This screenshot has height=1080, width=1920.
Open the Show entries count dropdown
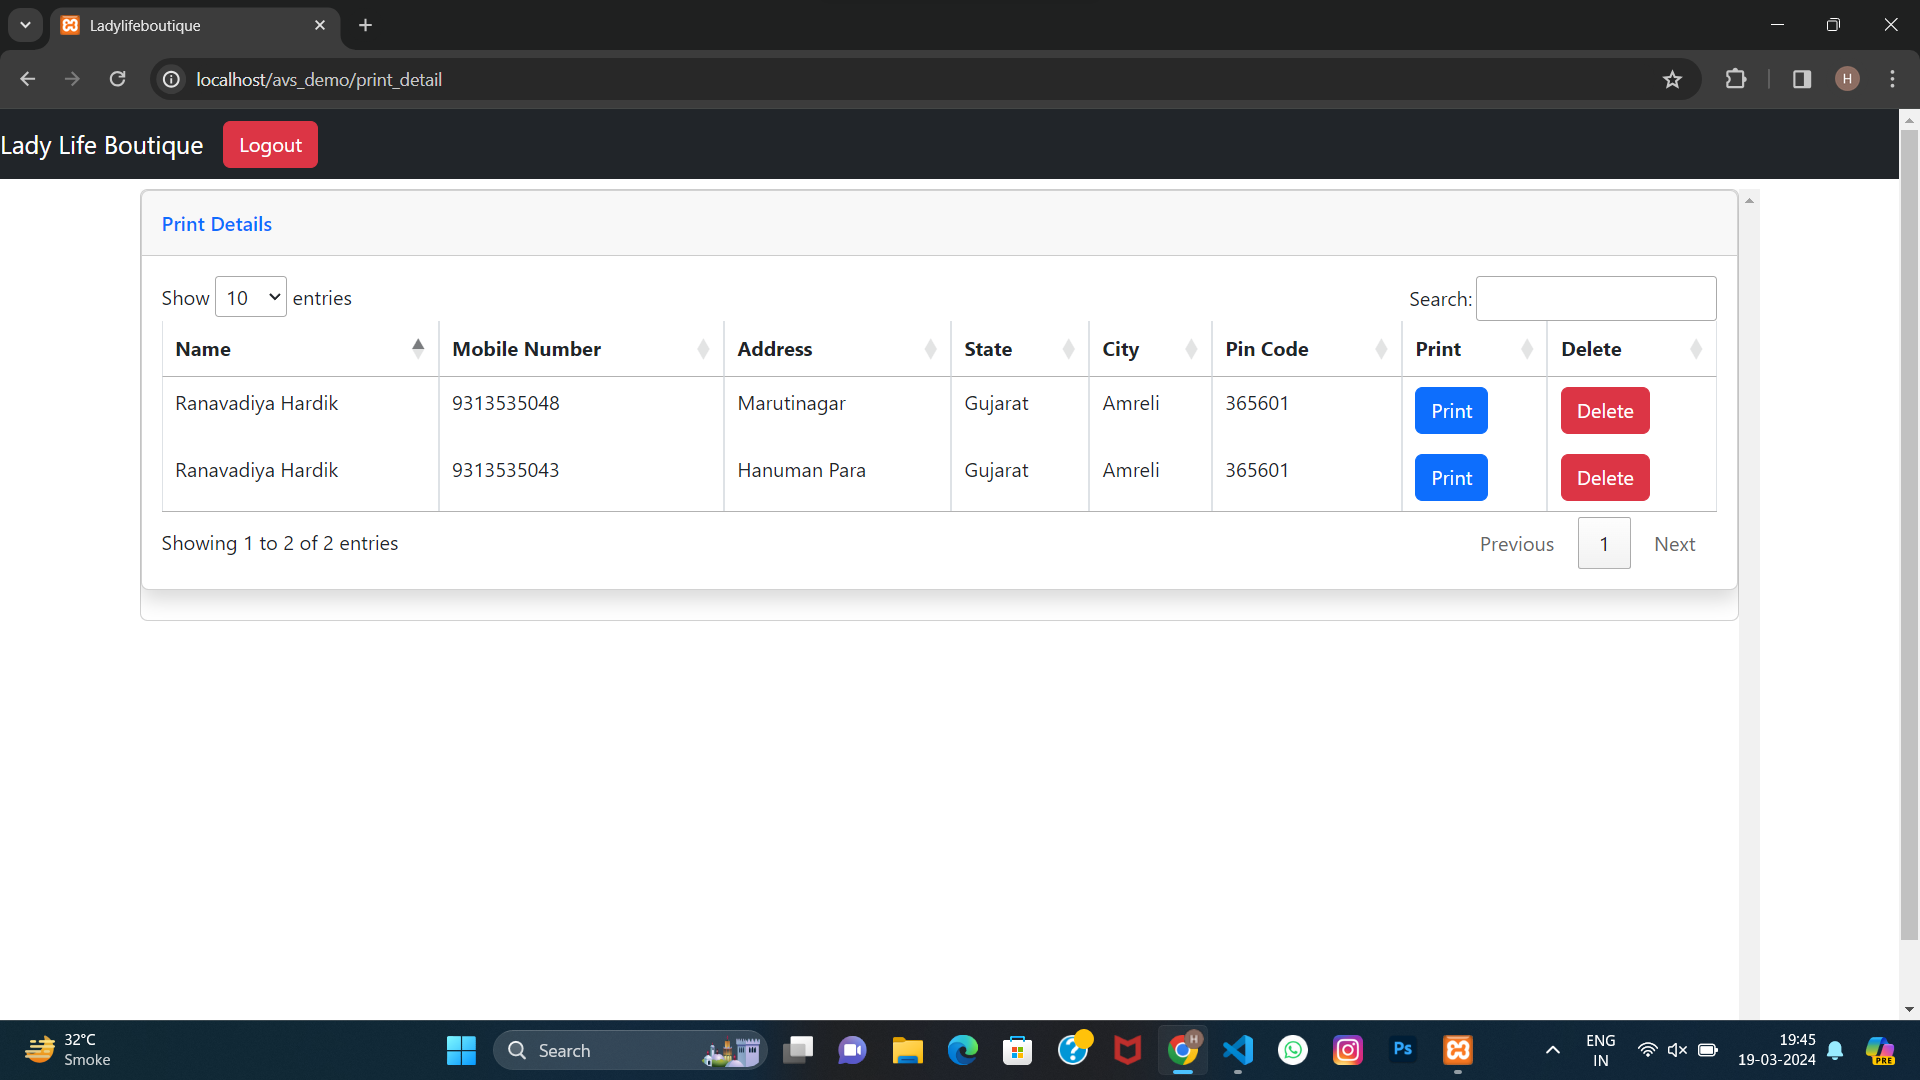[x=251, y=297]
